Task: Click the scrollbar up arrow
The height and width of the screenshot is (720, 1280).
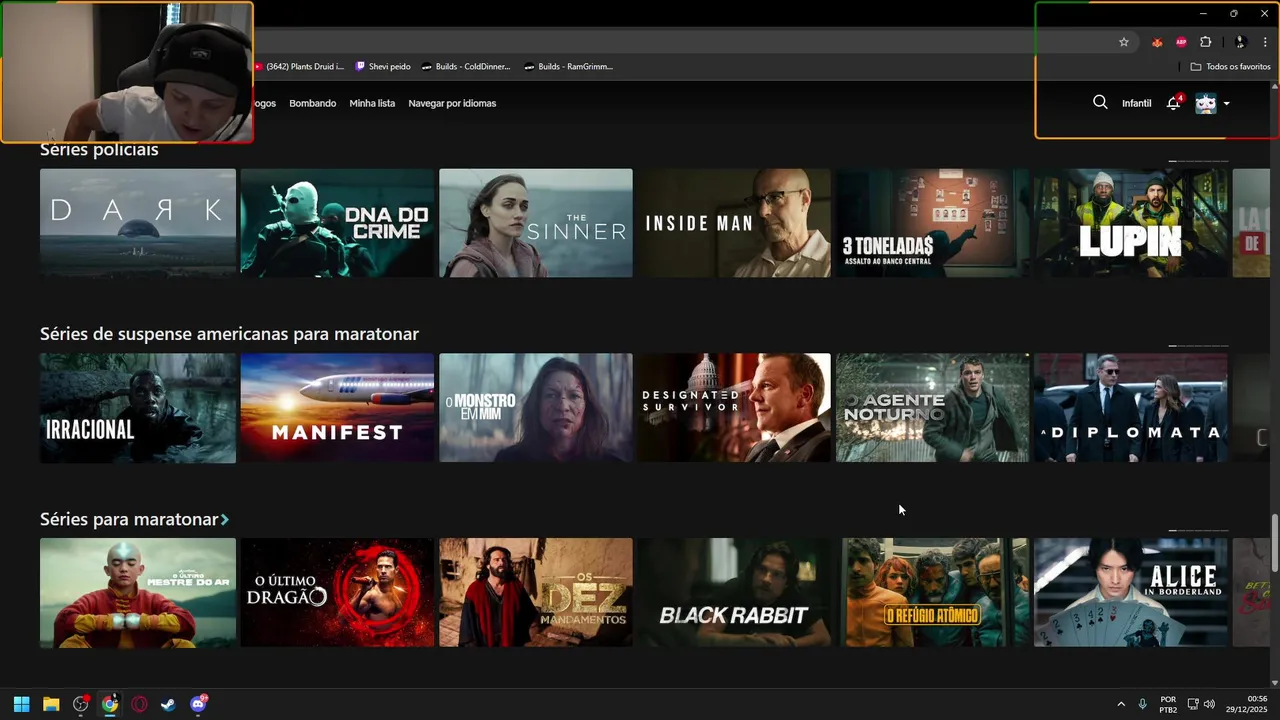Action: point(1274,86)
